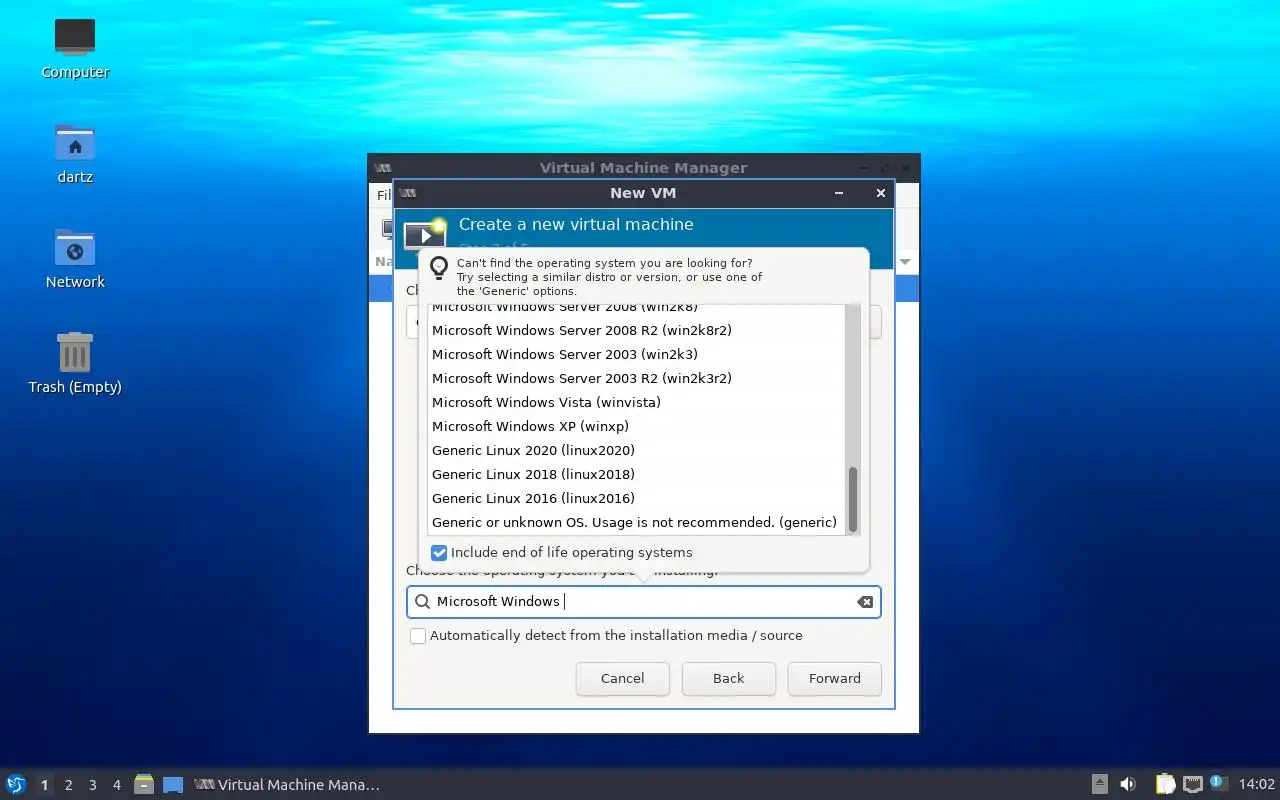Click the Virtual Machine Manager title bar icon
Image resolution: width=1280 pixels, height=800 pixels.
(382, 168)
